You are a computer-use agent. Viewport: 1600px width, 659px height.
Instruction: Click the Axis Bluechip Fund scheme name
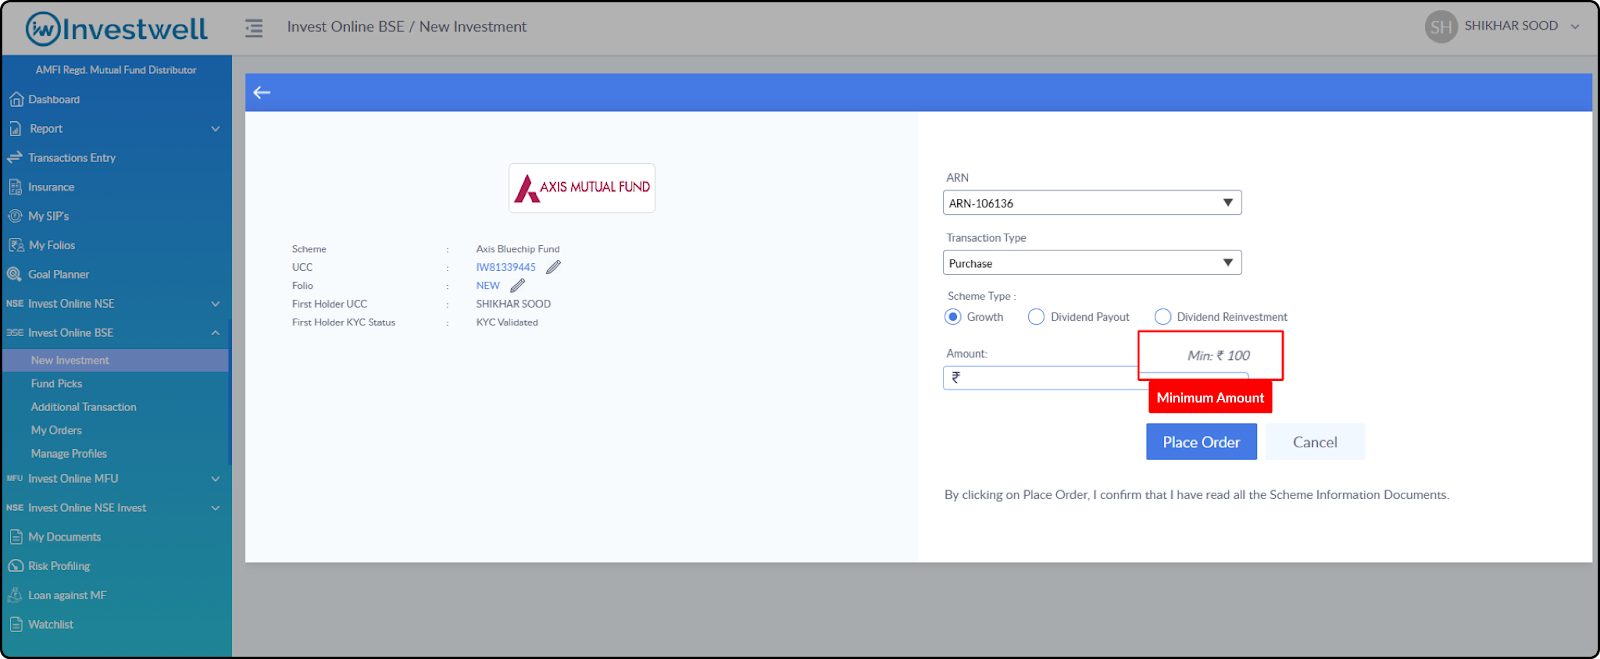coord(518,249)
